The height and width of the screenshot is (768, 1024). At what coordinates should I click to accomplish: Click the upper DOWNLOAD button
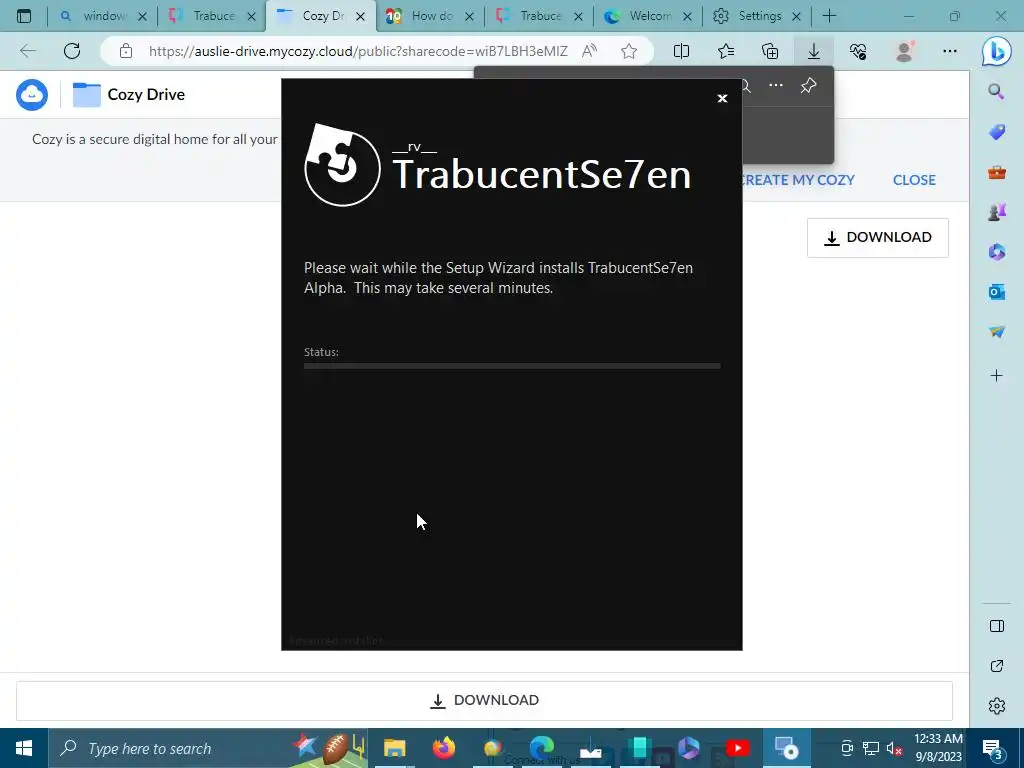(x=878, y=238)
